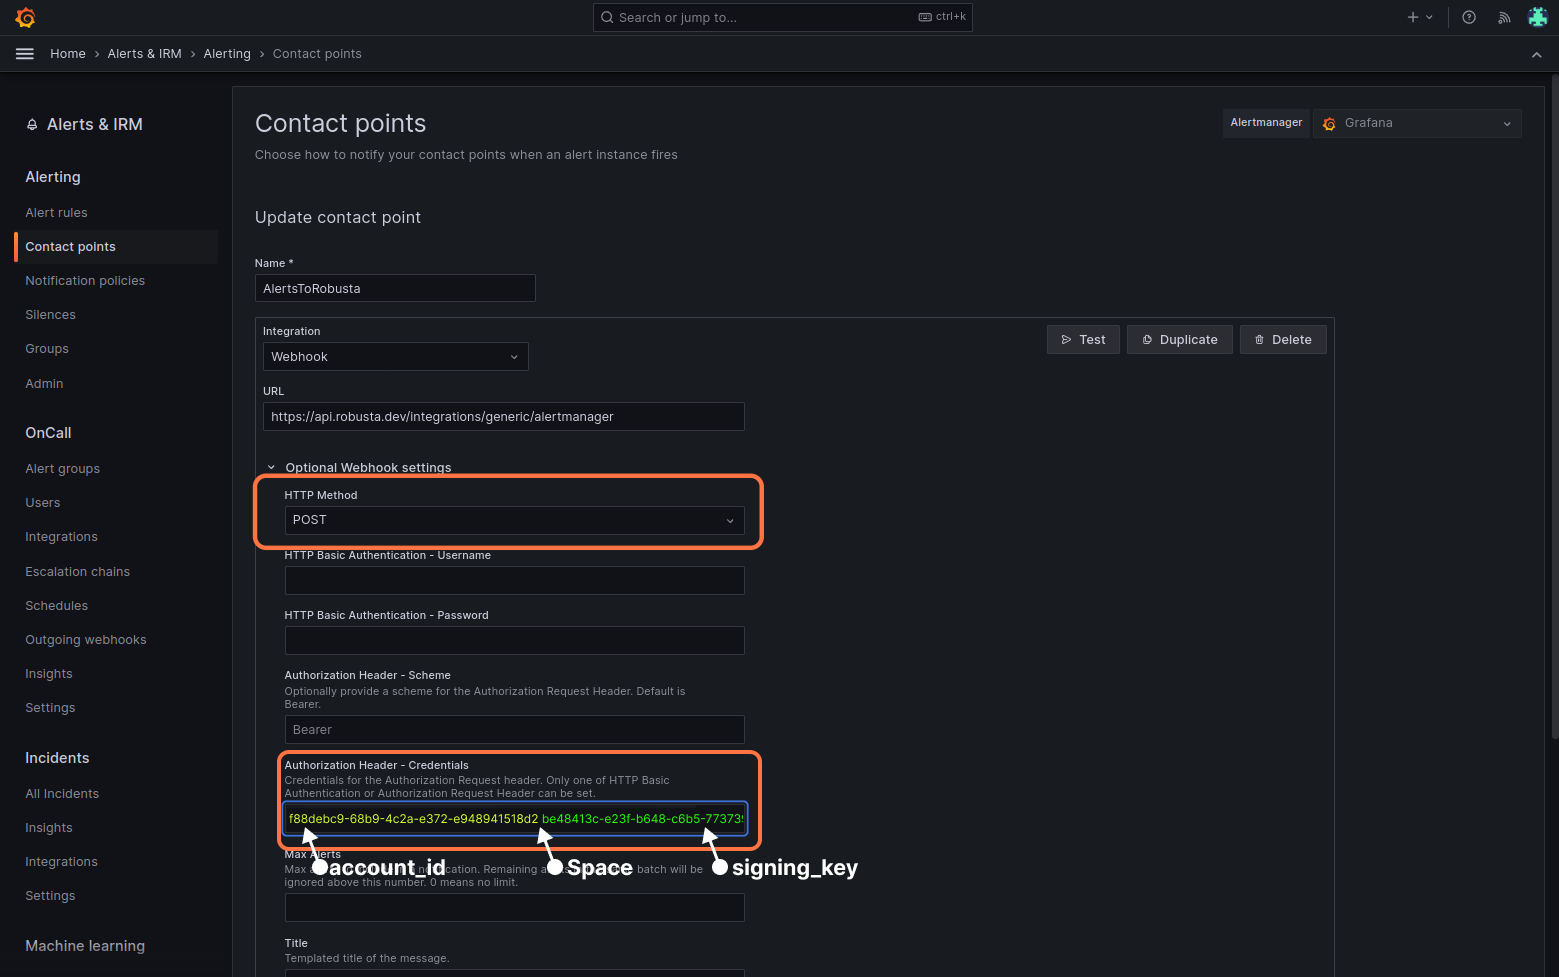This screenshot has height=977, width=1559.
Task: Select Escalation chains under OnCall
Action: [x=77, y=572]
